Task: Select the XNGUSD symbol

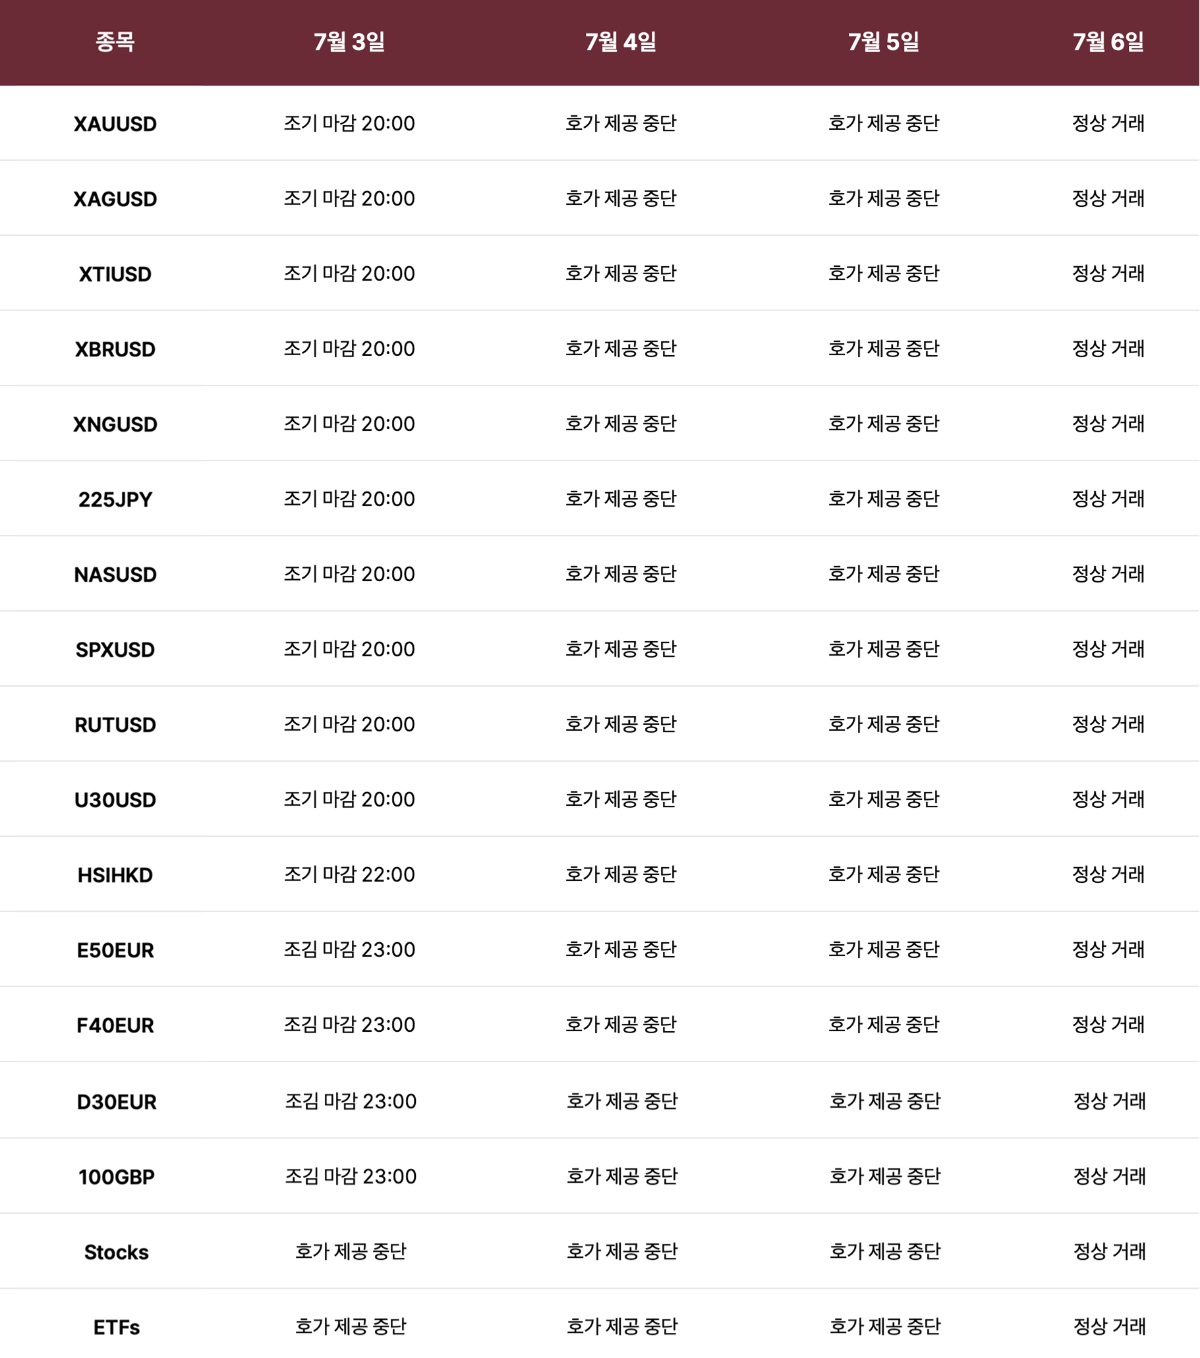Action: coord(115,424)
